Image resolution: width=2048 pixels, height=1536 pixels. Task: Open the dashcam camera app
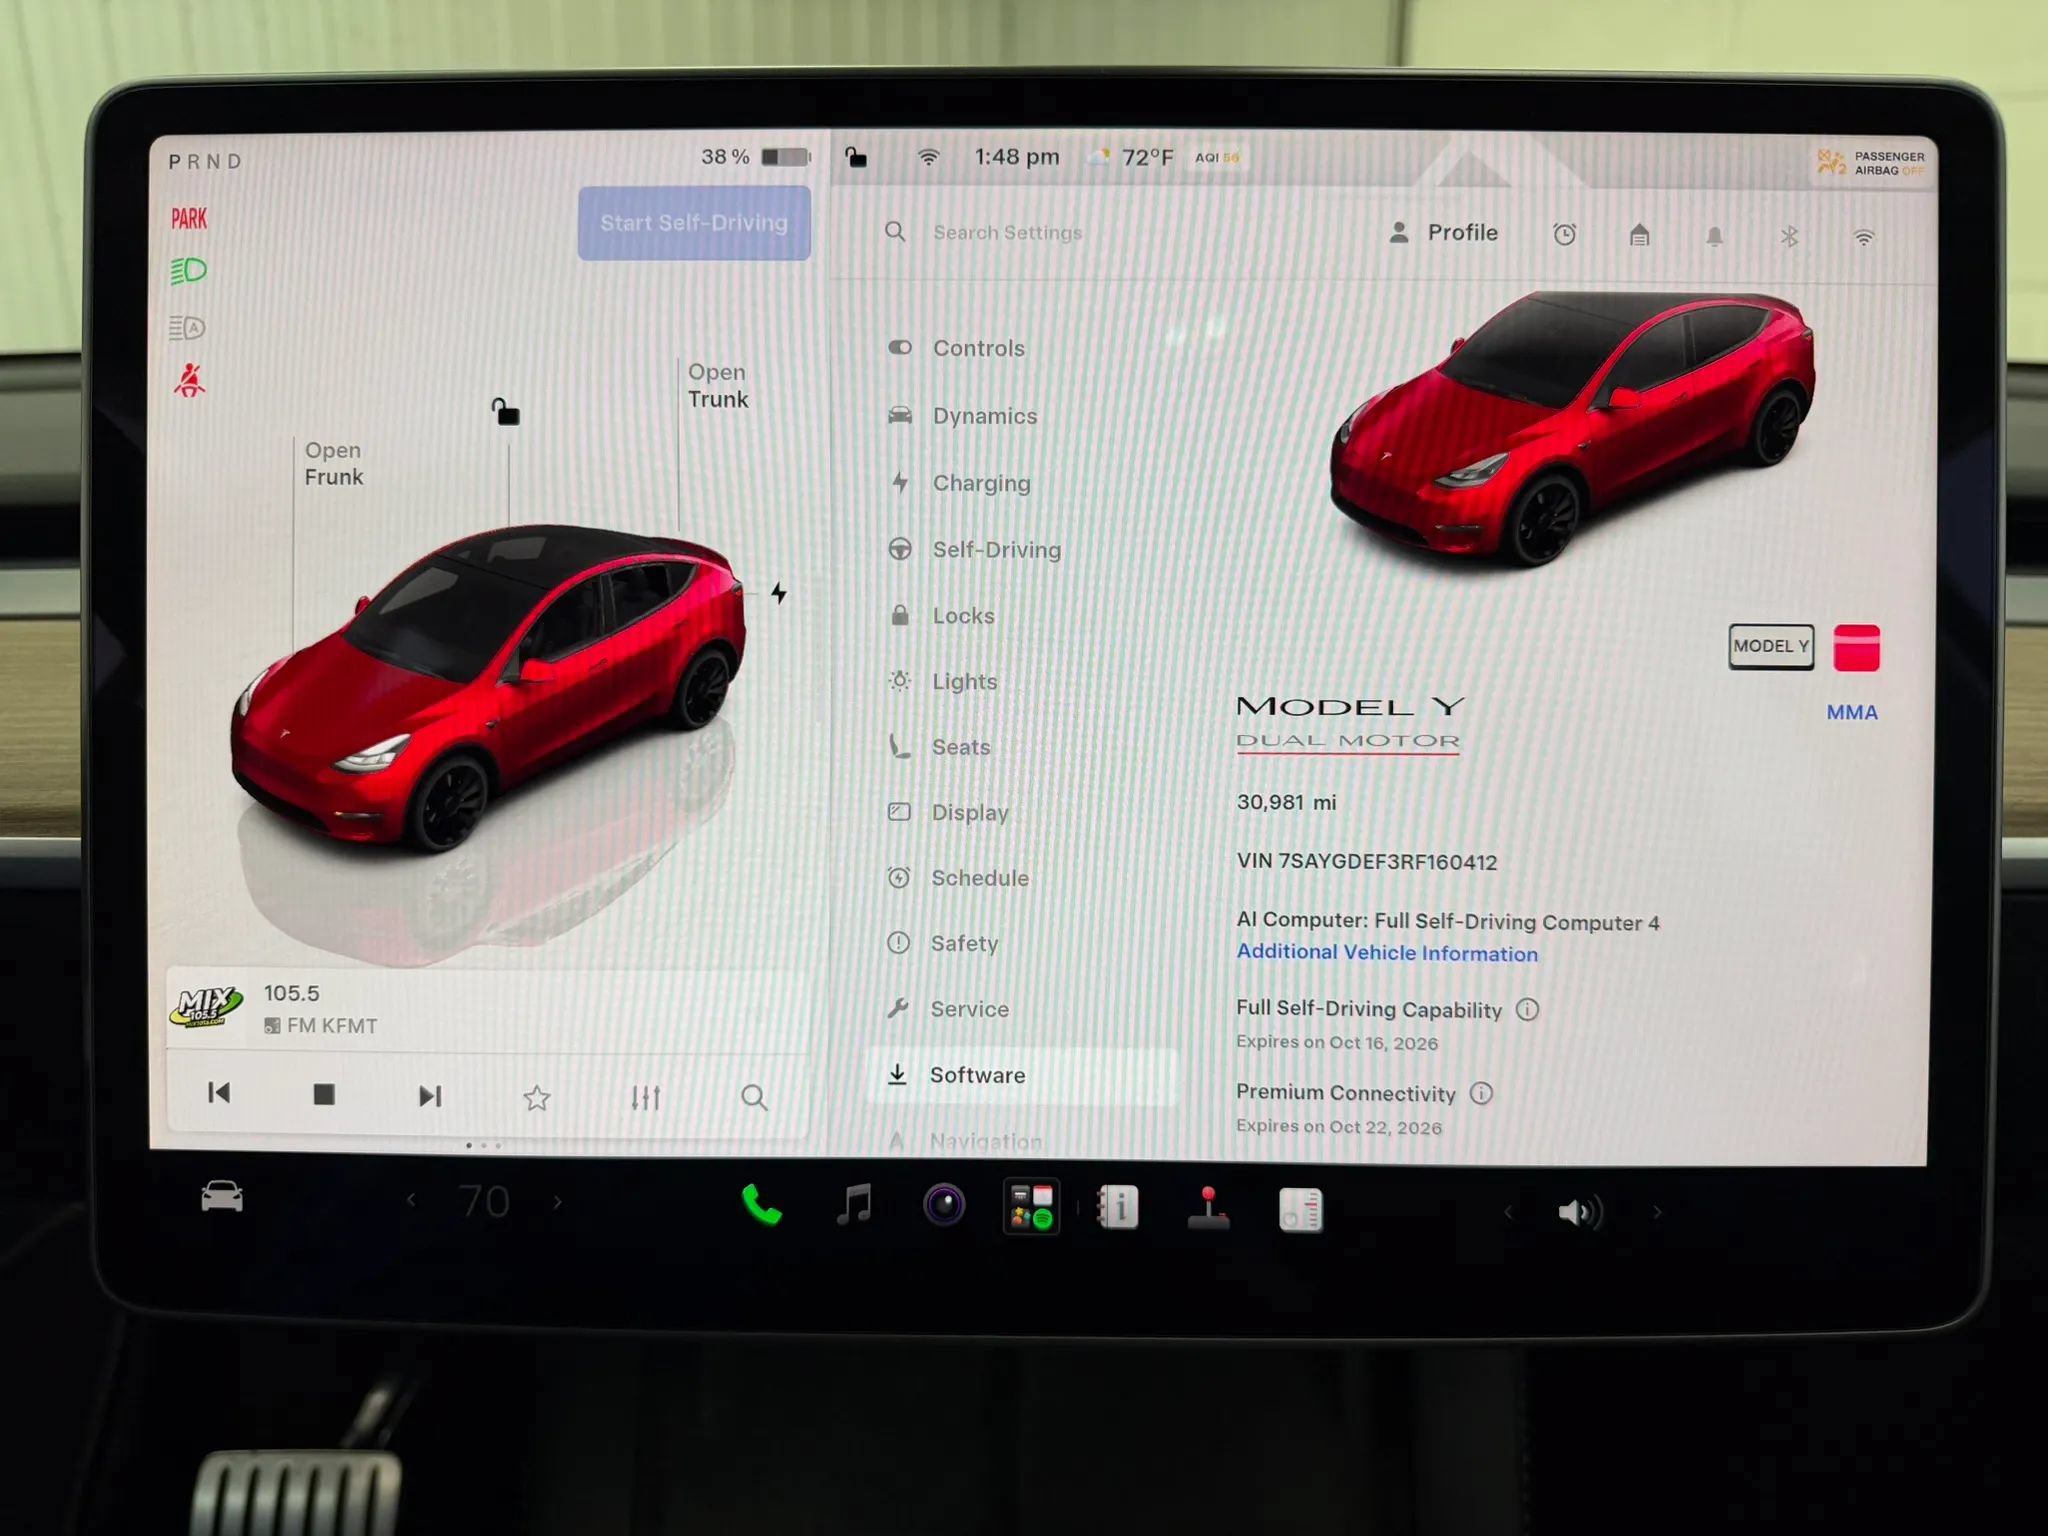click(x=943, y=1205)
